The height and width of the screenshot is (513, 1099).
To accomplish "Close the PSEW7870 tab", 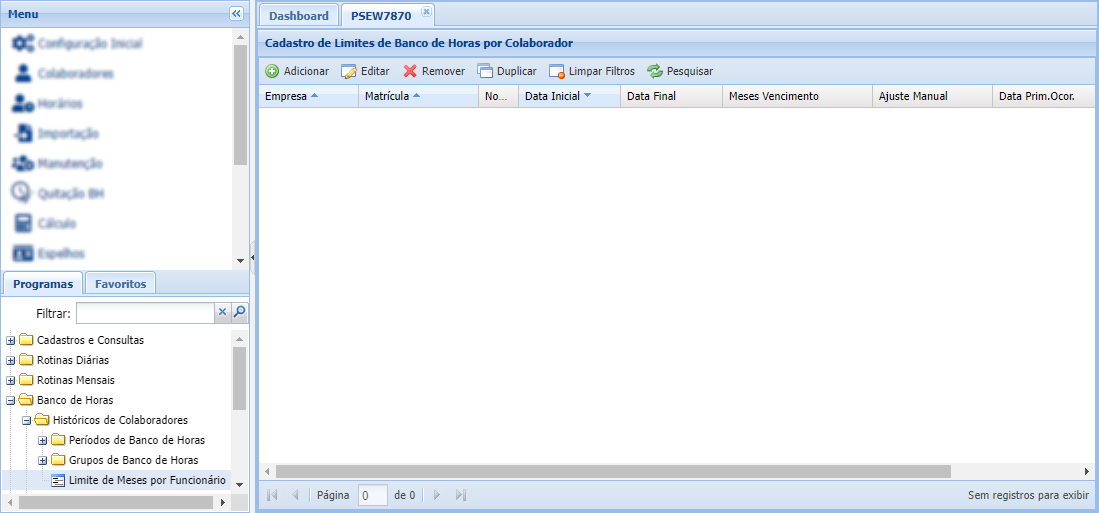I will (425, 12).
